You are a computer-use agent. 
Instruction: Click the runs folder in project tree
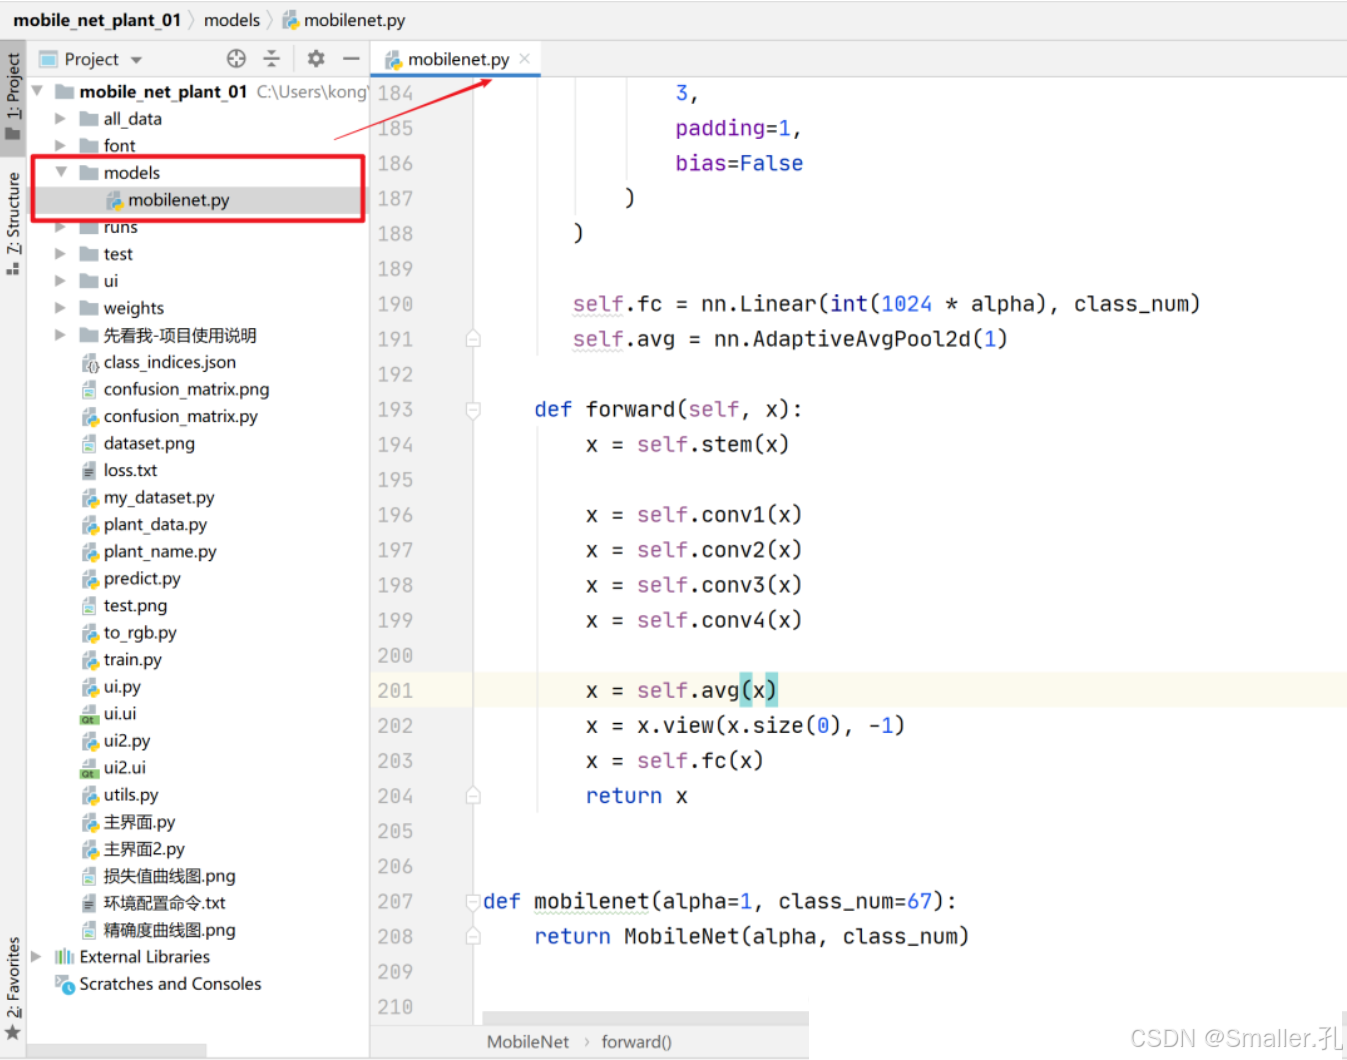120,228
